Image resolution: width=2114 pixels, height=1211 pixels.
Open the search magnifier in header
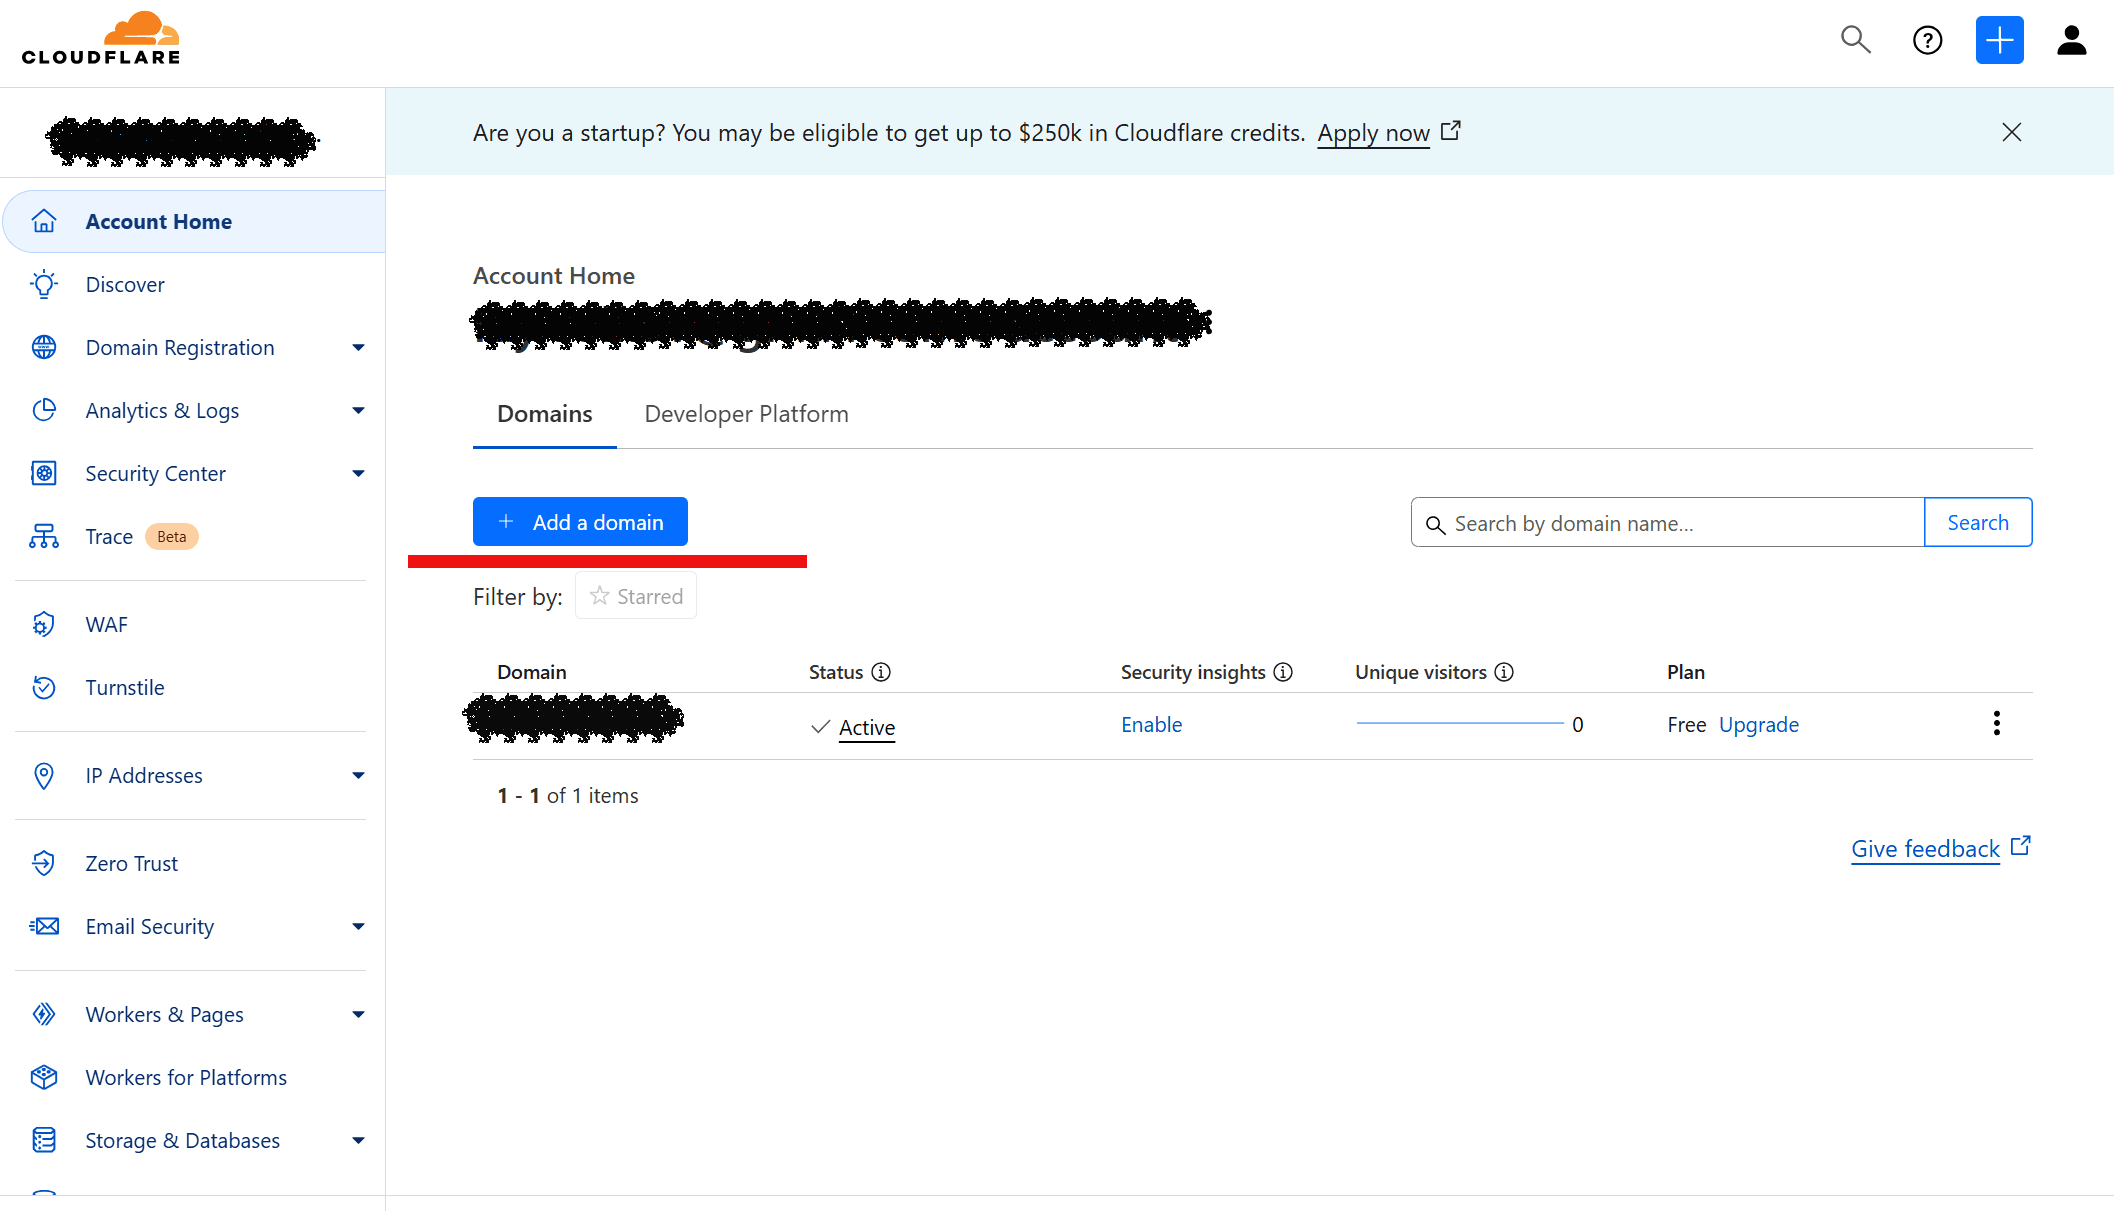(x=1855, y=40)
